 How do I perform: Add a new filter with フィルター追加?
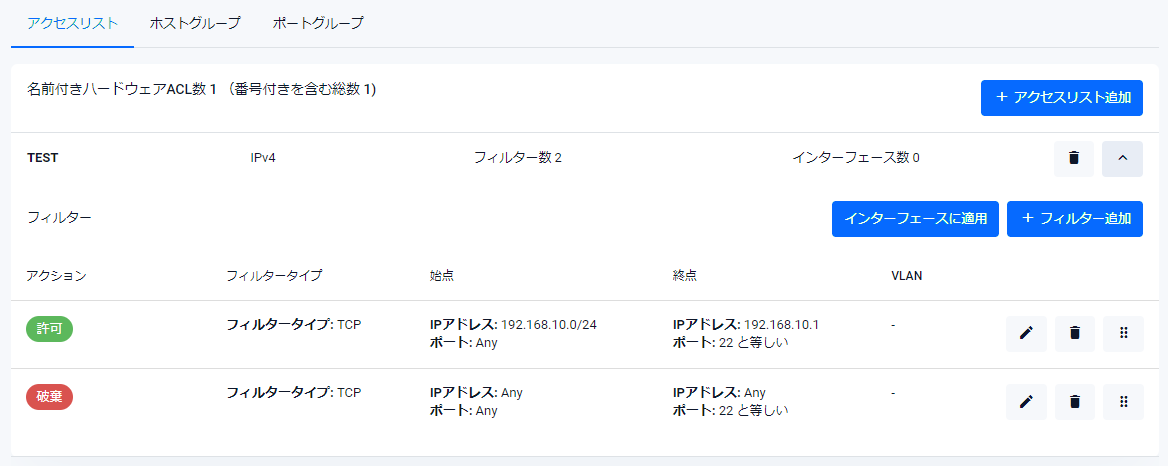(1075, 219)
